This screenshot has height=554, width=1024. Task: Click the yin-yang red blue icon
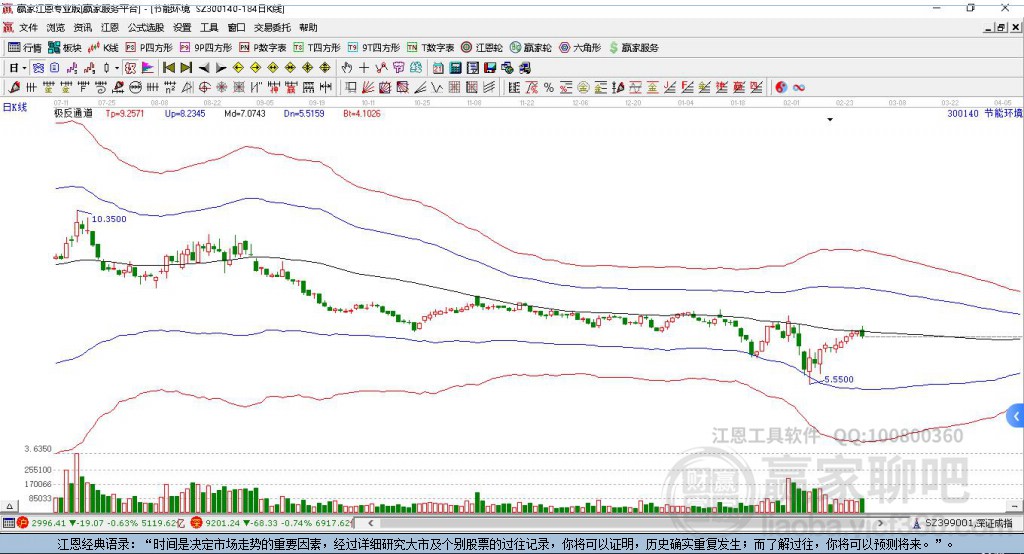pos(781,88)
